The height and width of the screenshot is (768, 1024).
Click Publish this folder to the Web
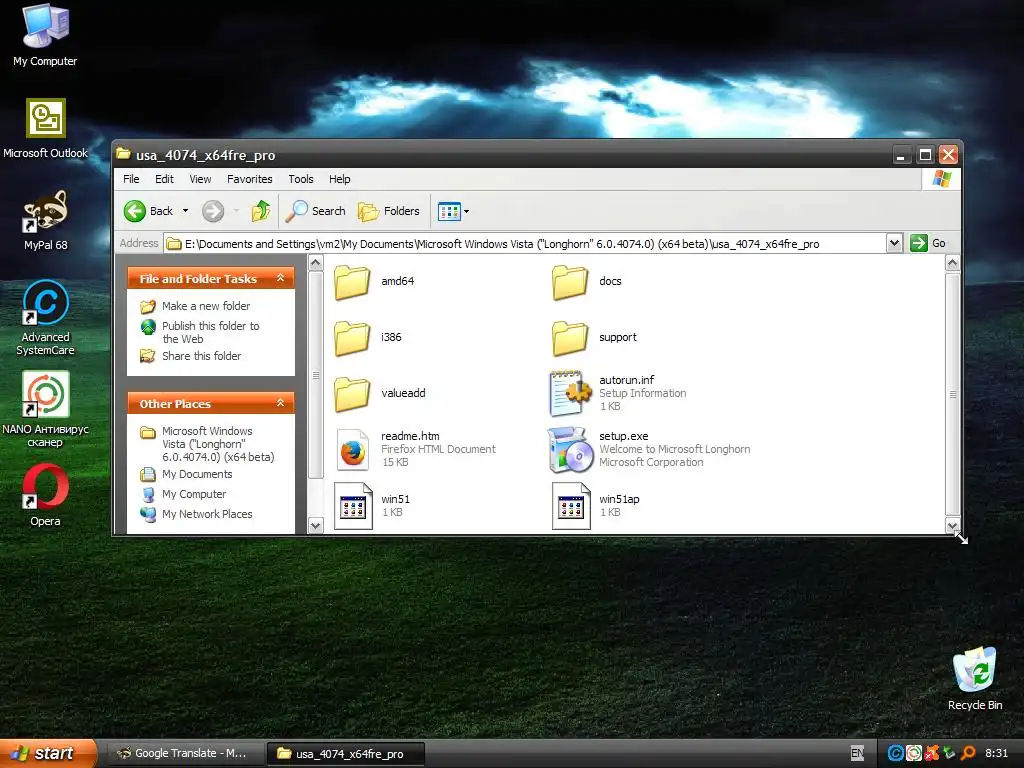click(x=210, y=332)
